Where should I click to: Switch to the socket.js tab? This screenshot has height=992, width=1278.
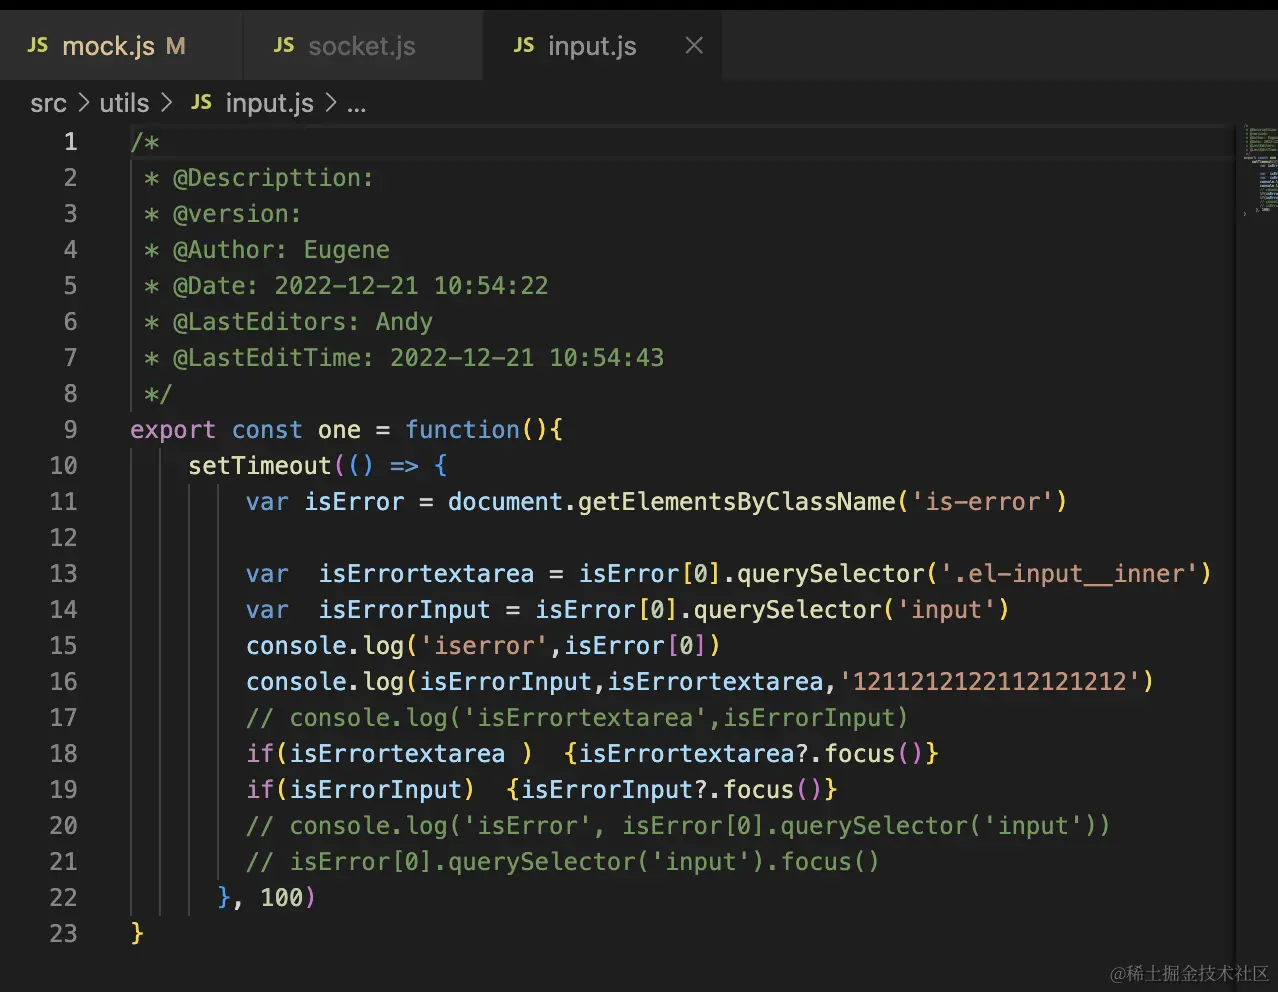click(364, 46)
